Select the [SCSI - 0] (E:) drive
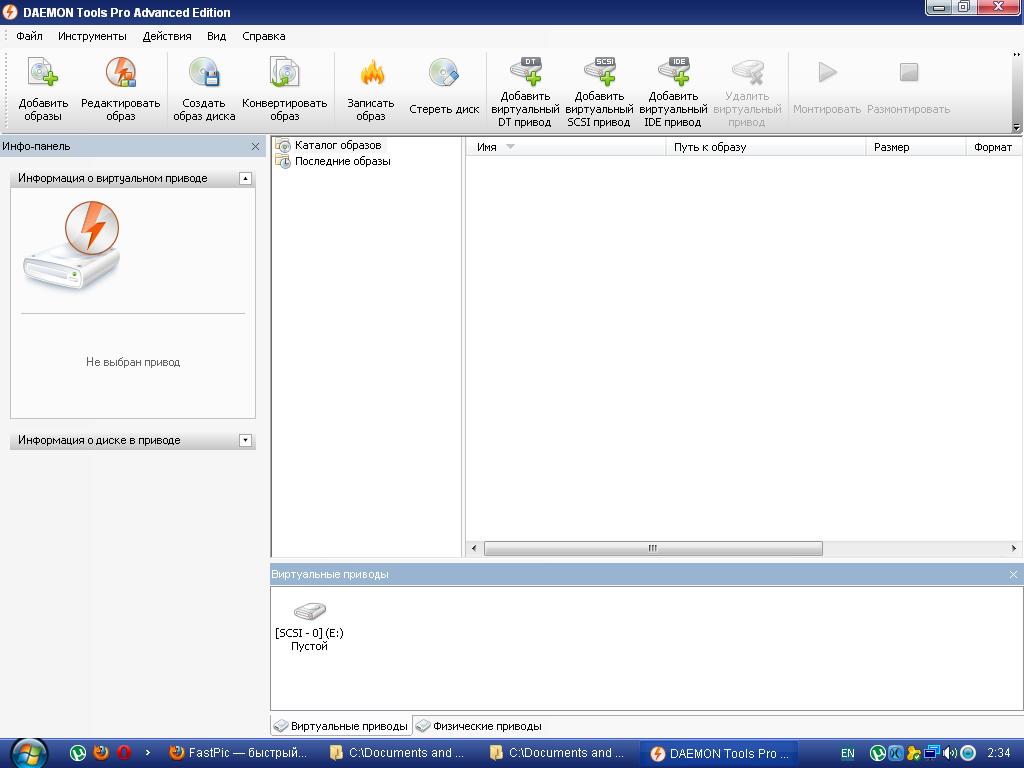Viewport: 1024px width, 768px height. (x=309, y=625)
